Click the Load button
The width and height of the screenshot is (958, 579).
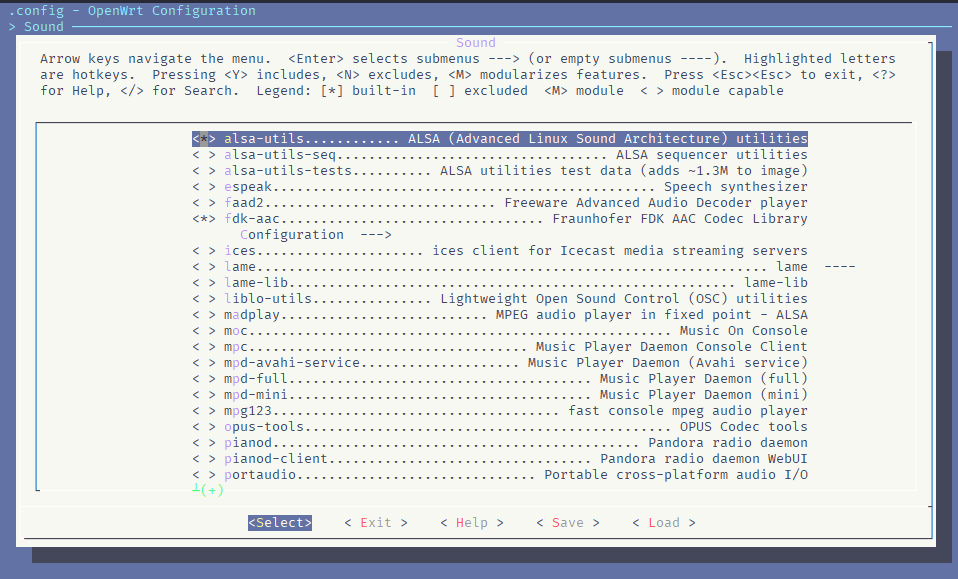(x=663, y=523)
